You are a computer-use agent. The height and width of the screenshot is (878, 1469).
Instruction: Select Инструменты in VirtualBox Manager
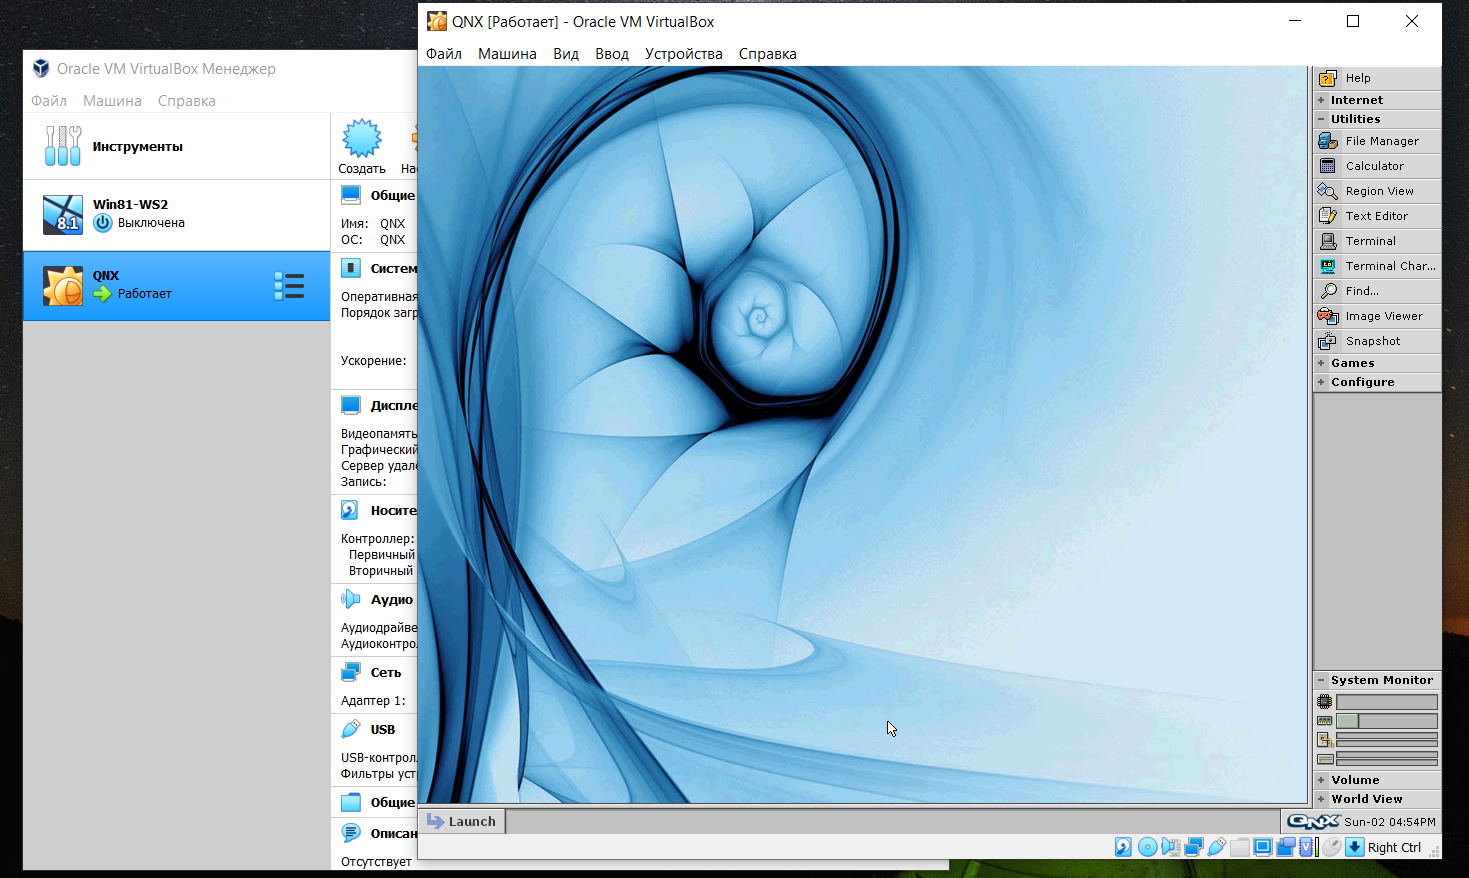pyautogui.click(x=176, y=146)
